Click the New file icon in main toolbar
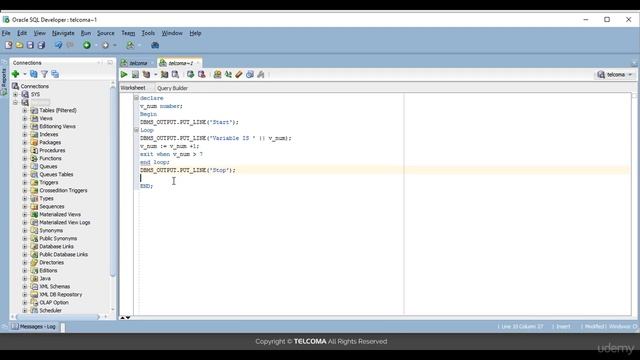The height and width of the screenshot is (360, 640). click(9, 45)
